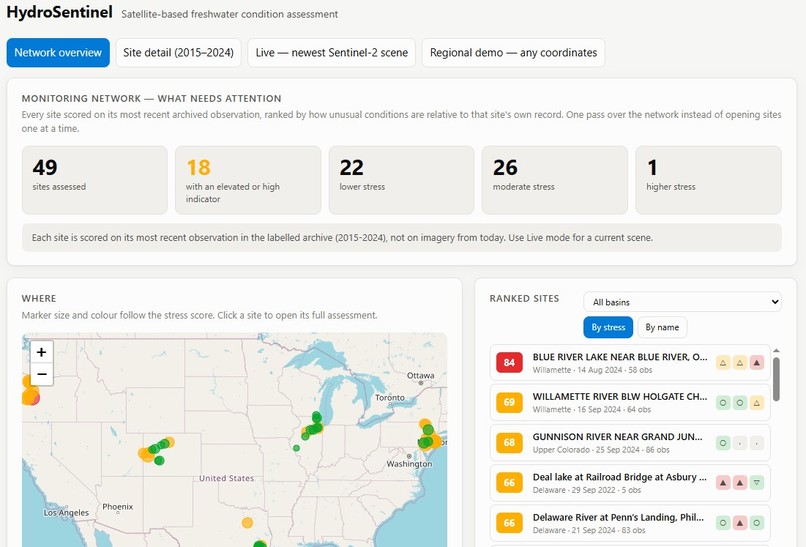Click the 66 score badge for Delaware River
Viewport: 806px width, 547px height.
tap(509, 523)
